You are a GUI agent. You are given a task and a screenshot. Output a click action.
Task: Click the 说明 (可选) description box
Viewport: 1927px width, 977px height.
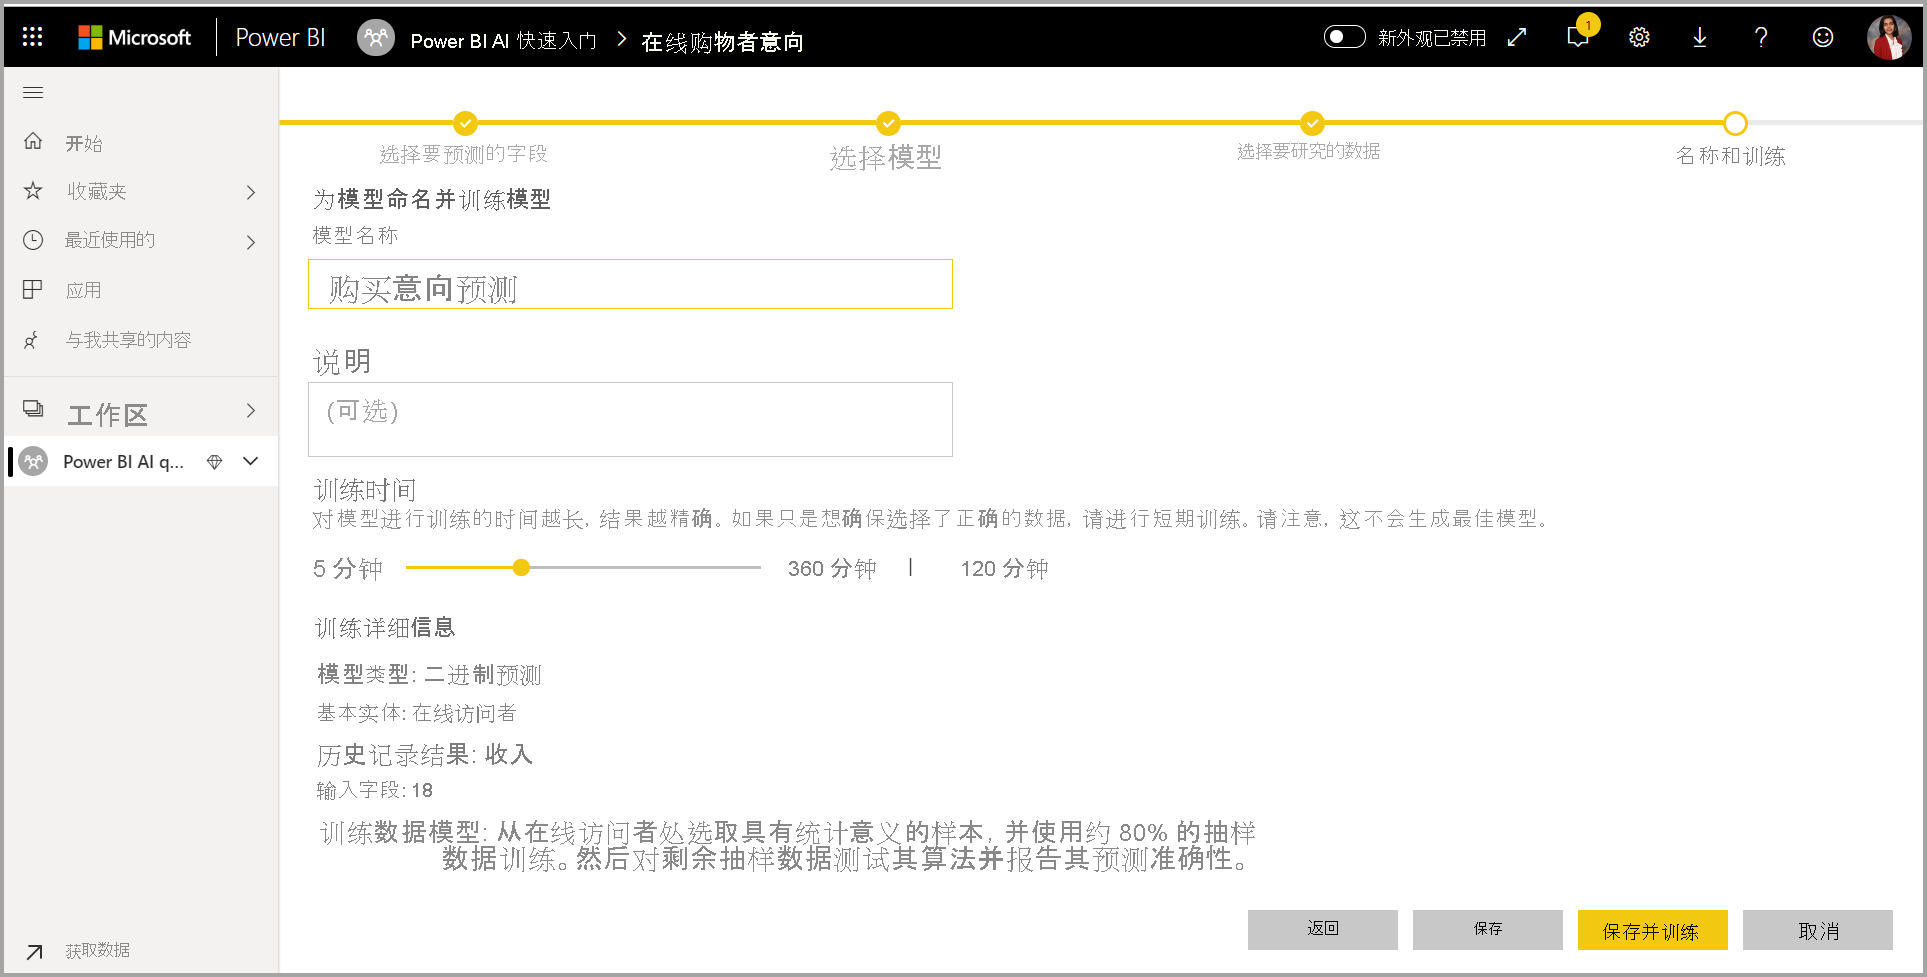point(630,419)
